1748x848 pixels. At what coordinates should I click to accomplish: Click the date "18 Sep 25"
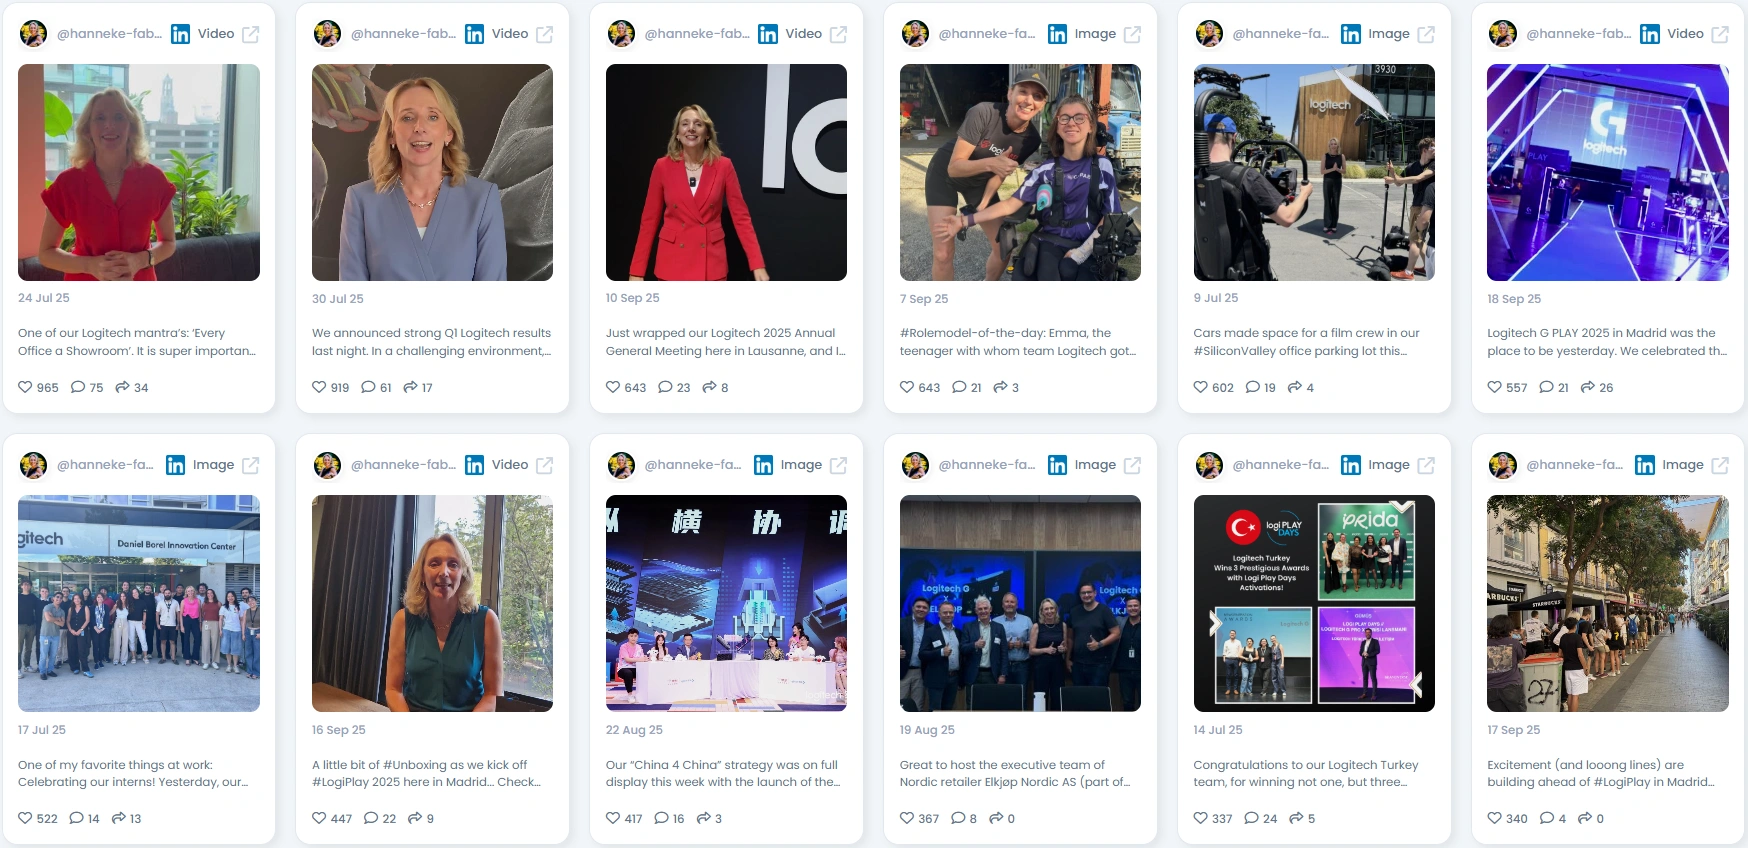(x=1514, y=299)
